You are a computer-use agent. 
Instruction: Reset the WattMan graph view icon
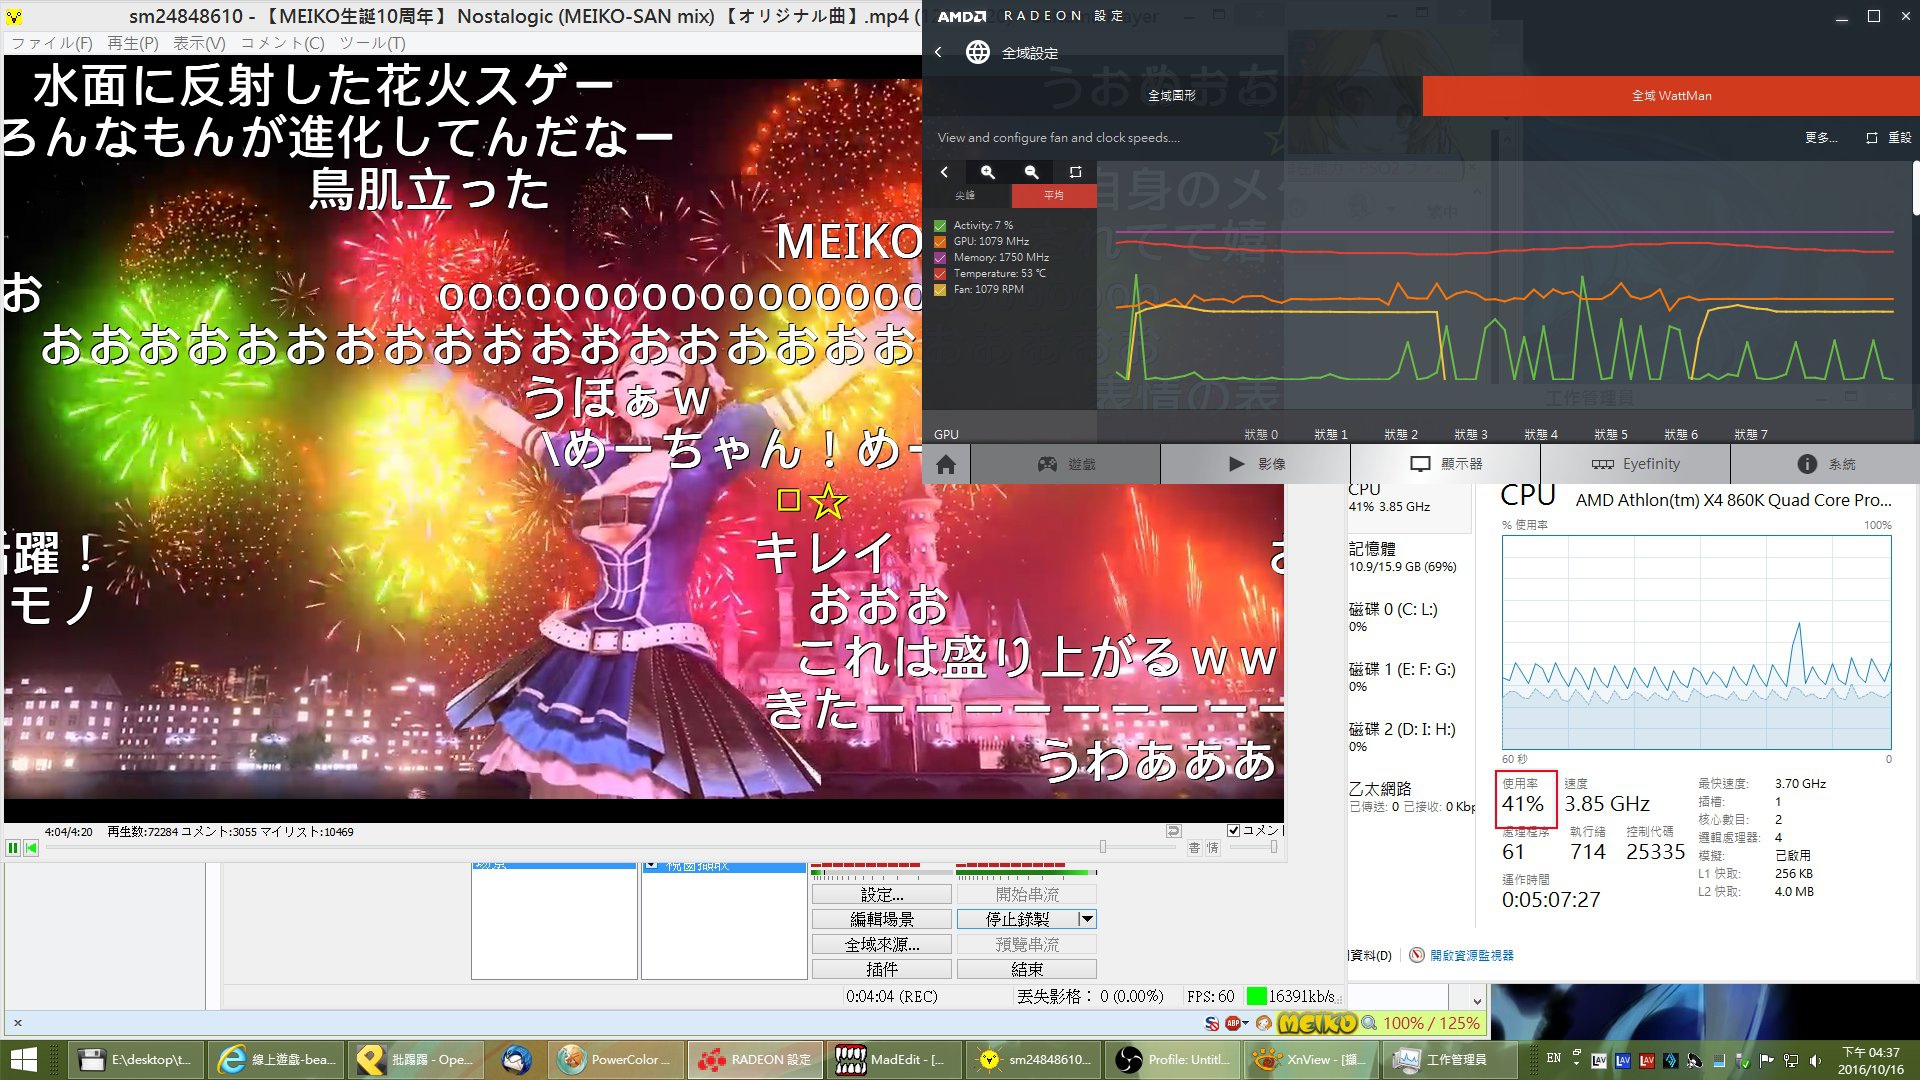tap(1075, 172)
